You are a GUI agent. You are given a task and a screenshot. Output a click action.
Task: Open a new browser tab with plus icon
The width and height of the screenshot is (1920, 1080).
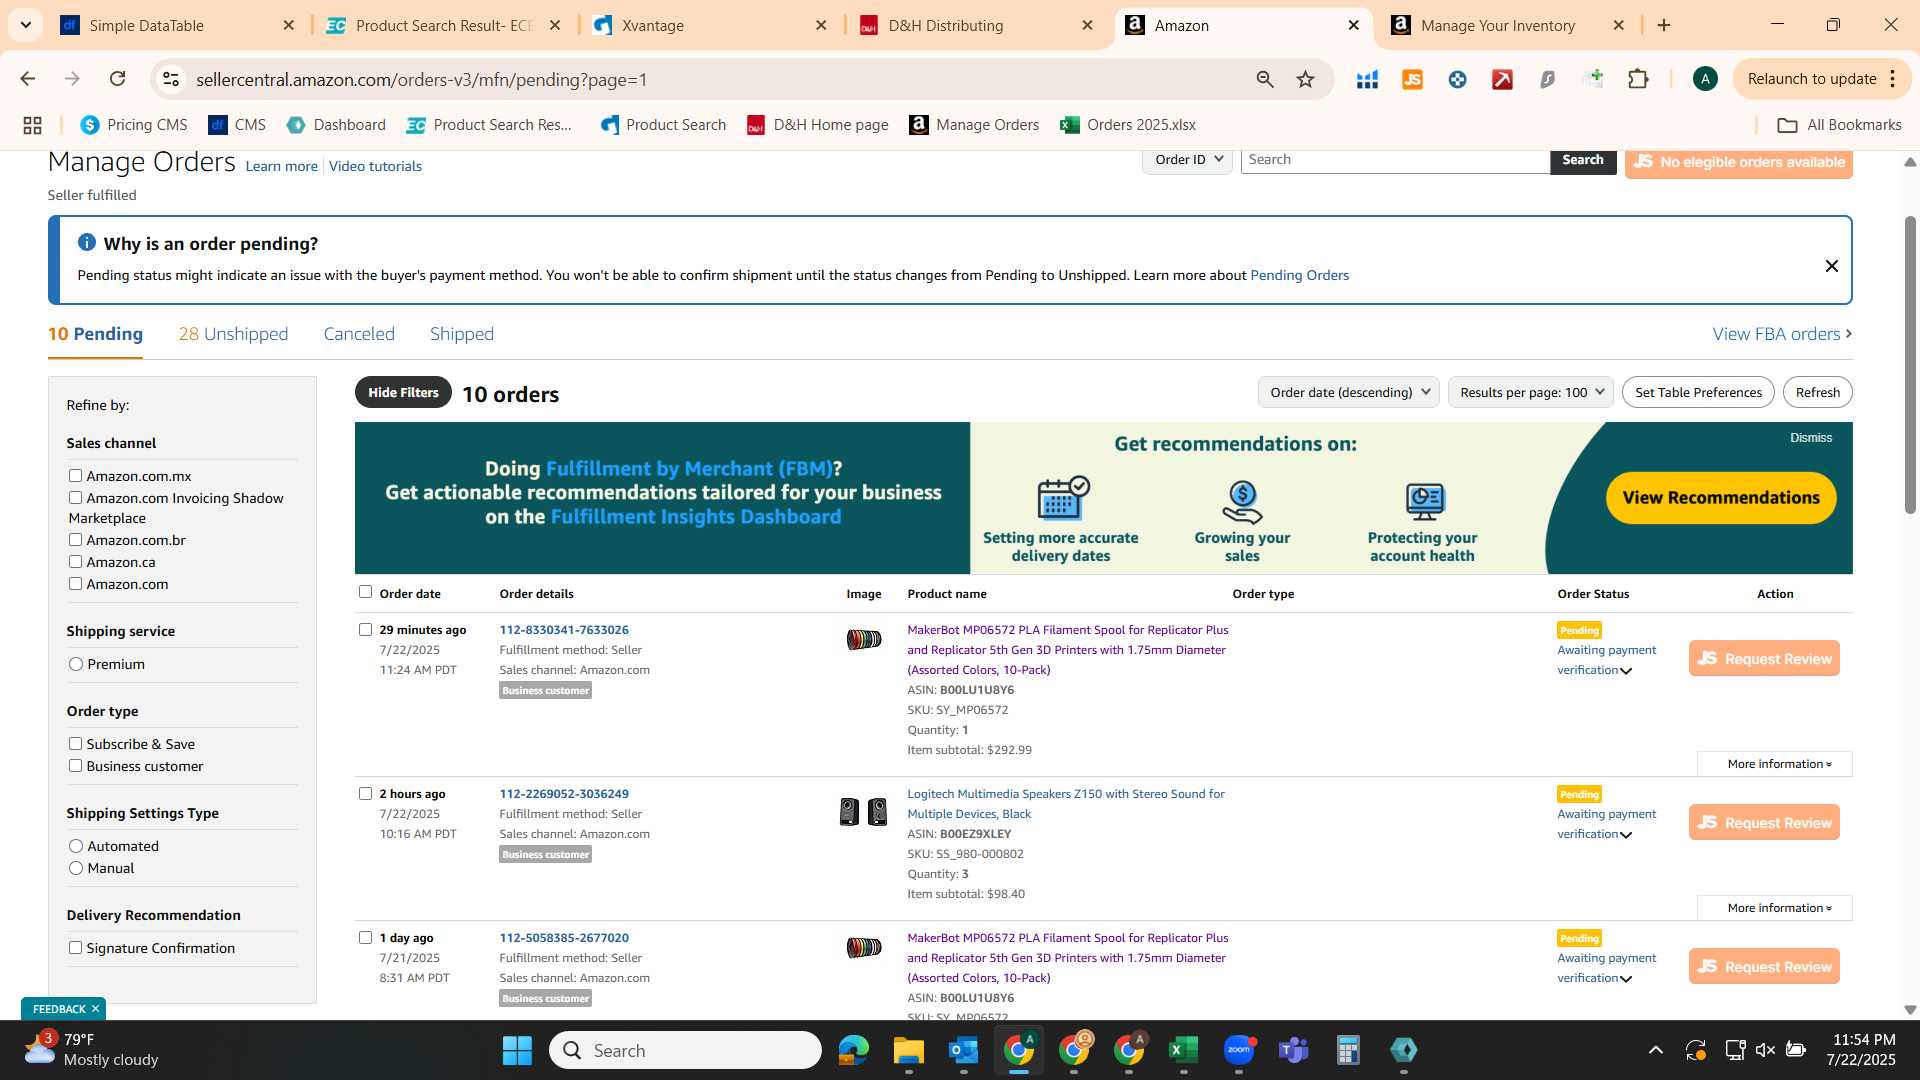point(1664,25)
